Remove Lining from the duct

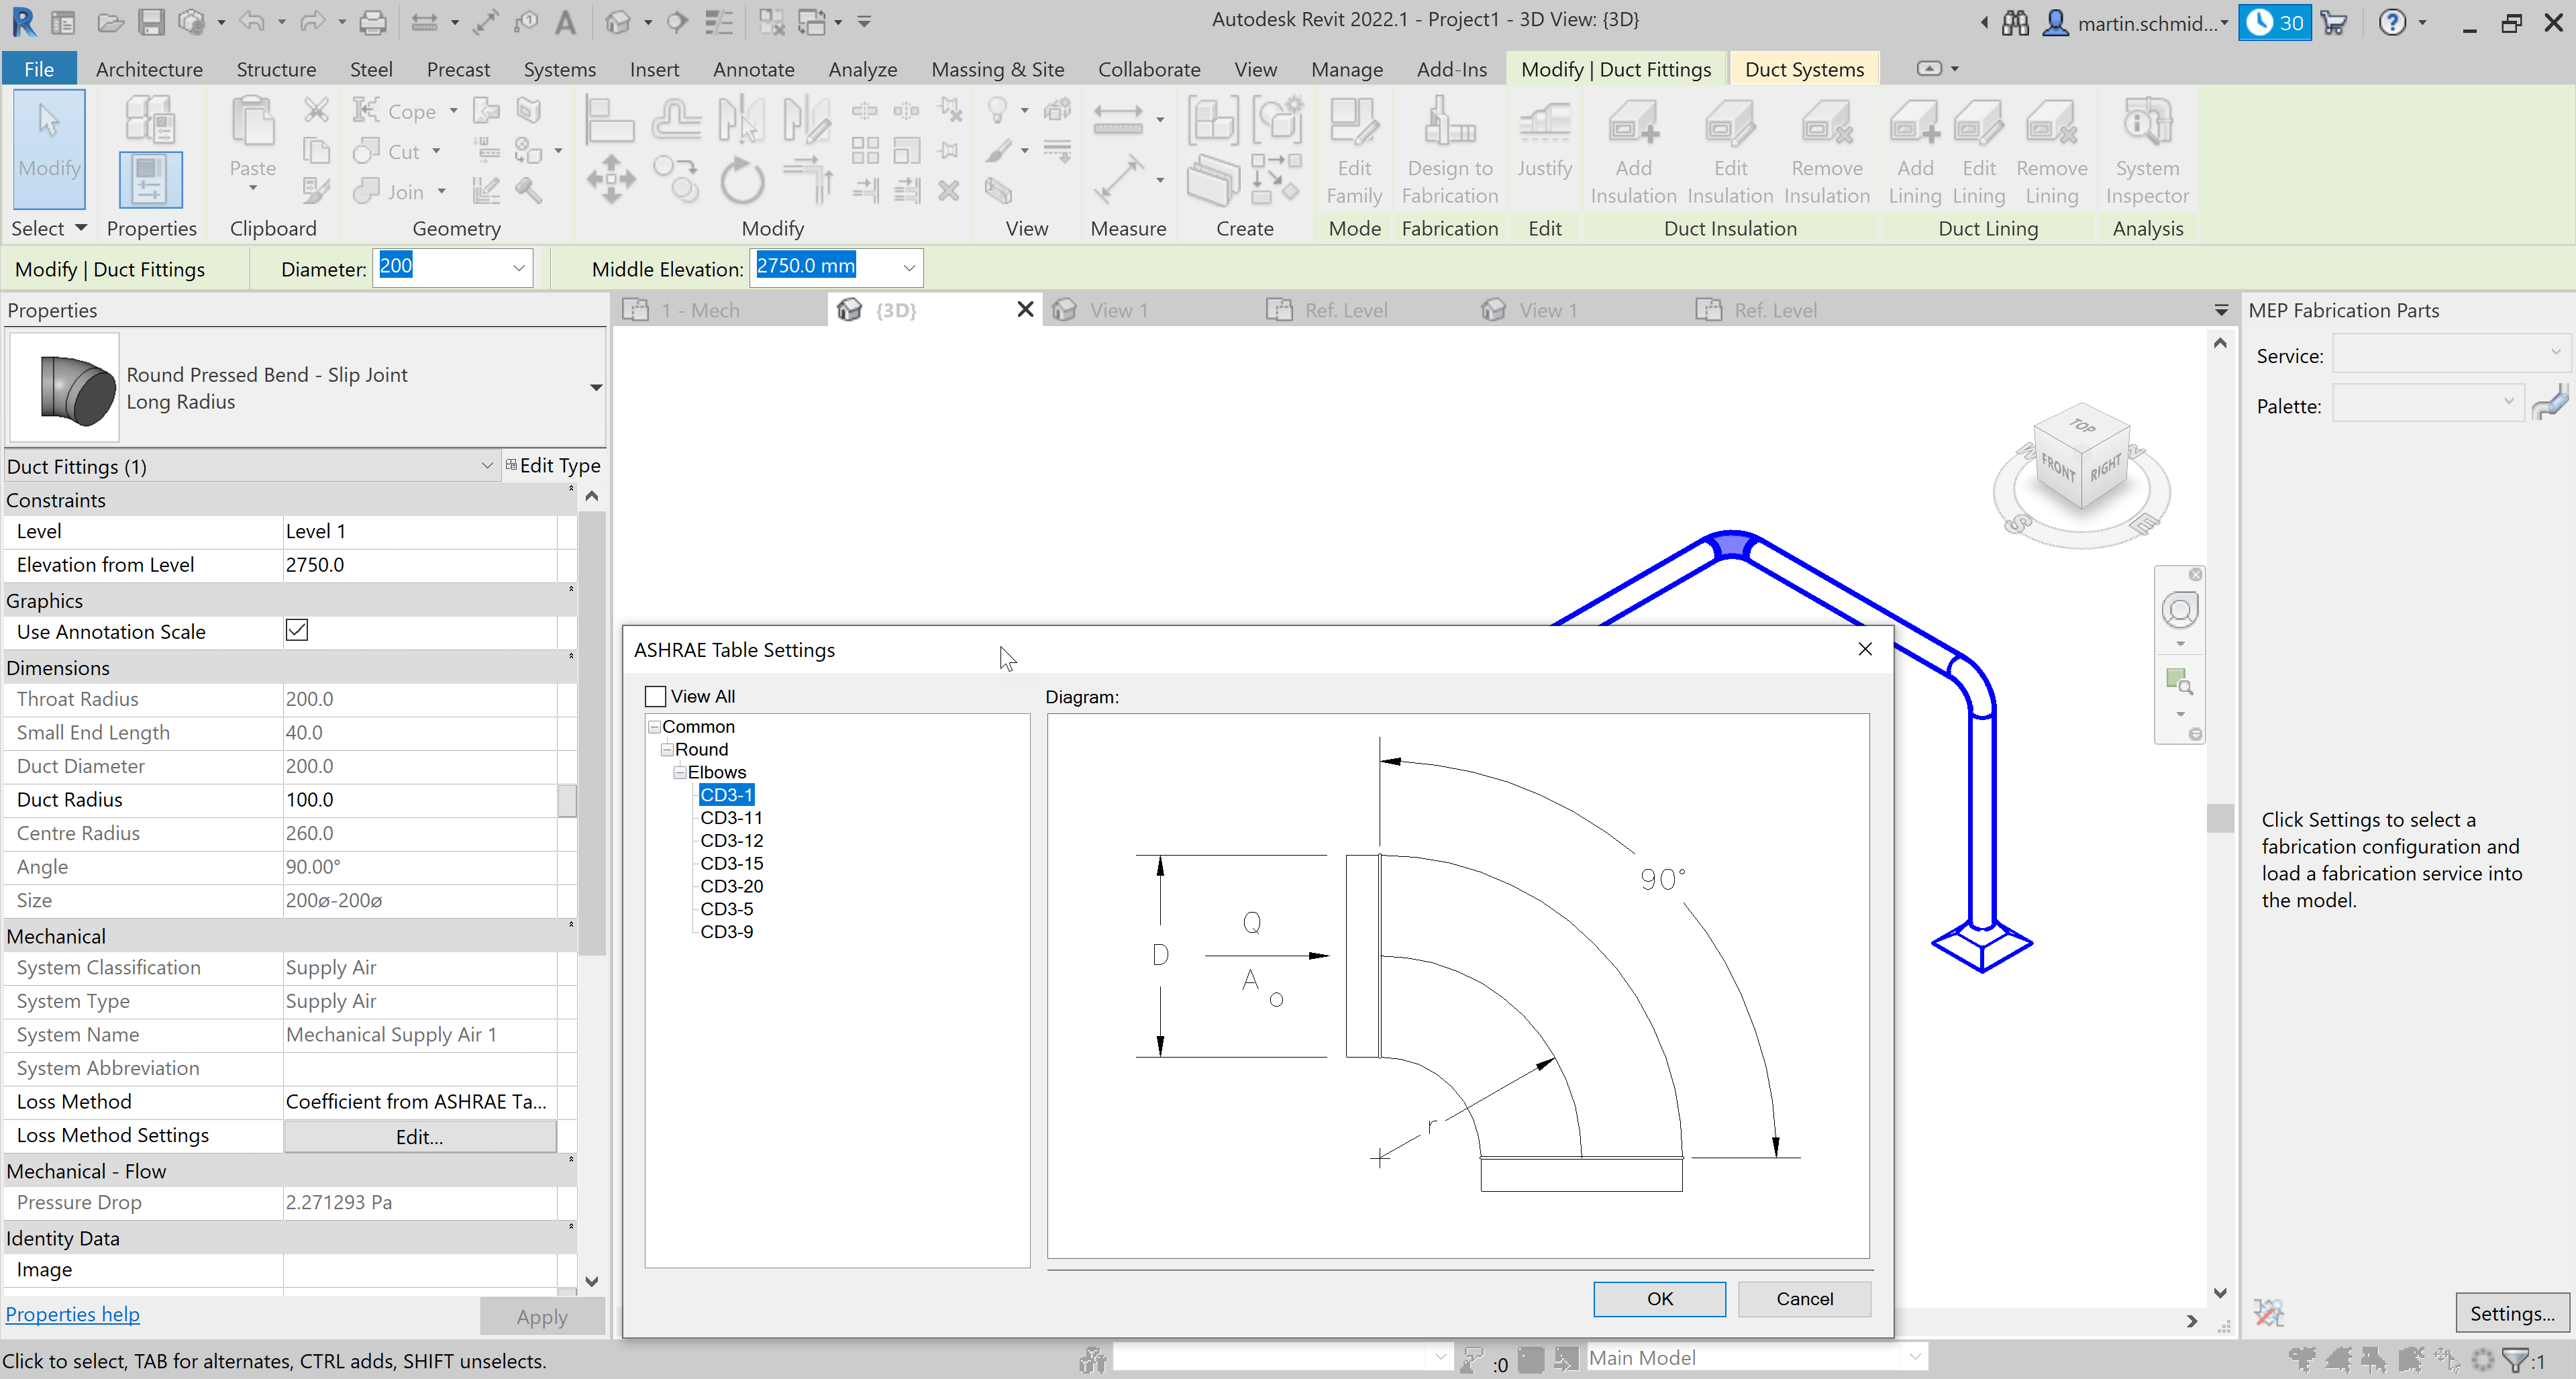[2051, 150]
